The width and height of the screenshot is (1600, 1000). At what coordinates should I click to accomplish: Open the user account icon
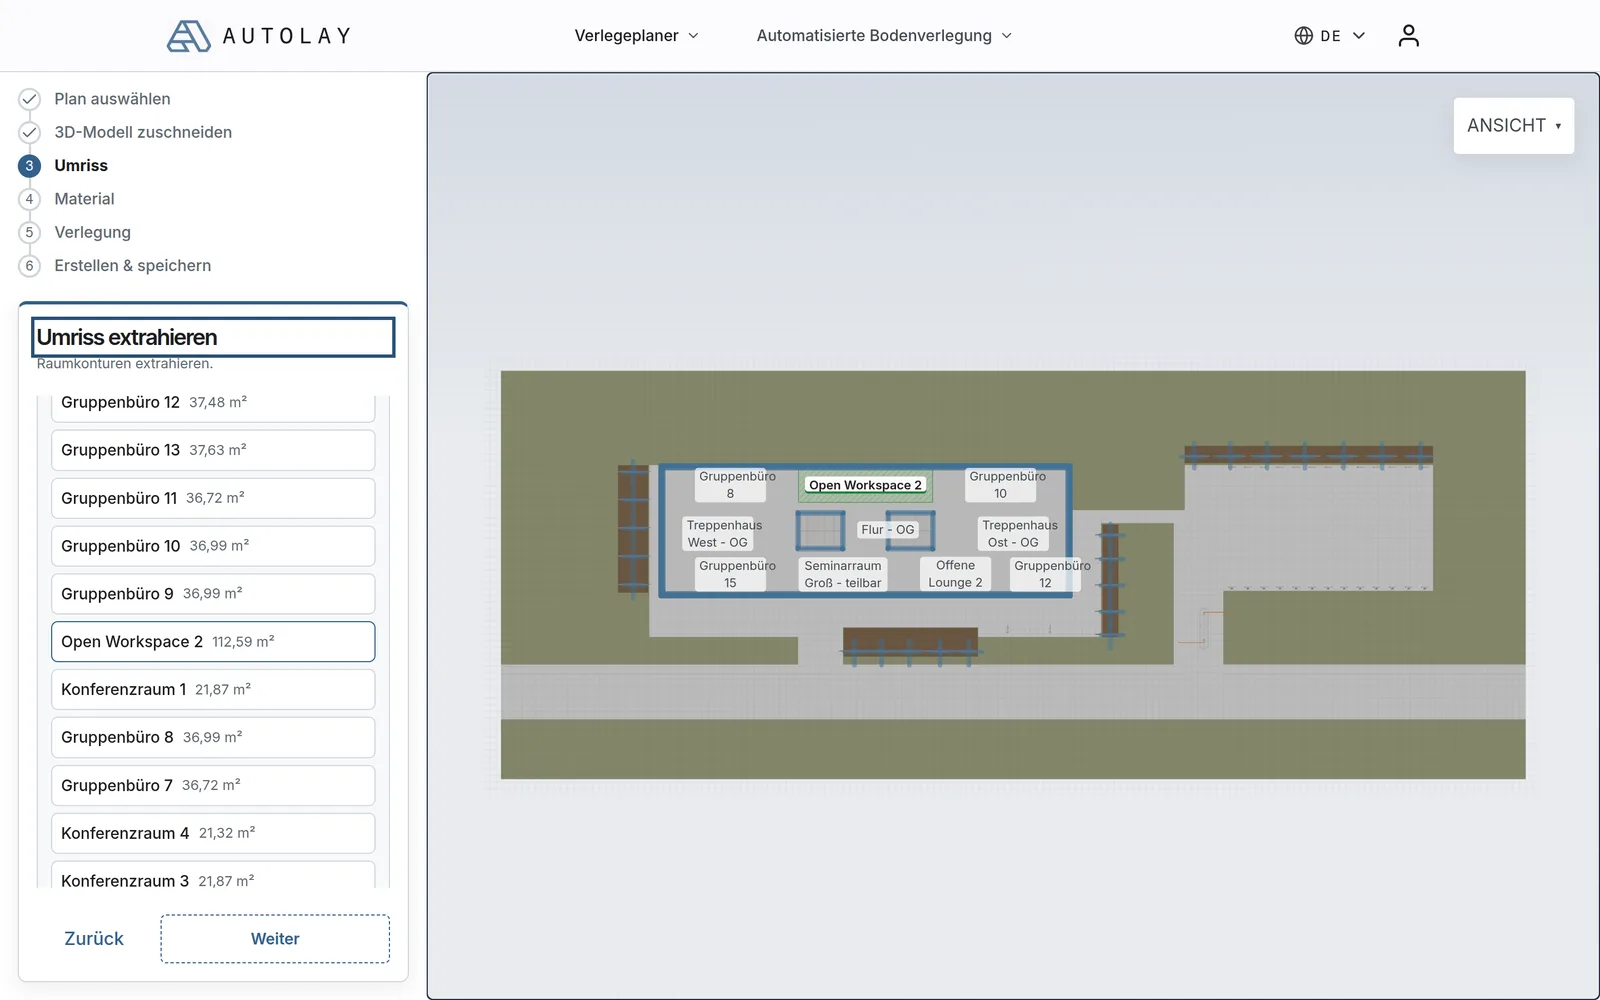coord(1408,36)
